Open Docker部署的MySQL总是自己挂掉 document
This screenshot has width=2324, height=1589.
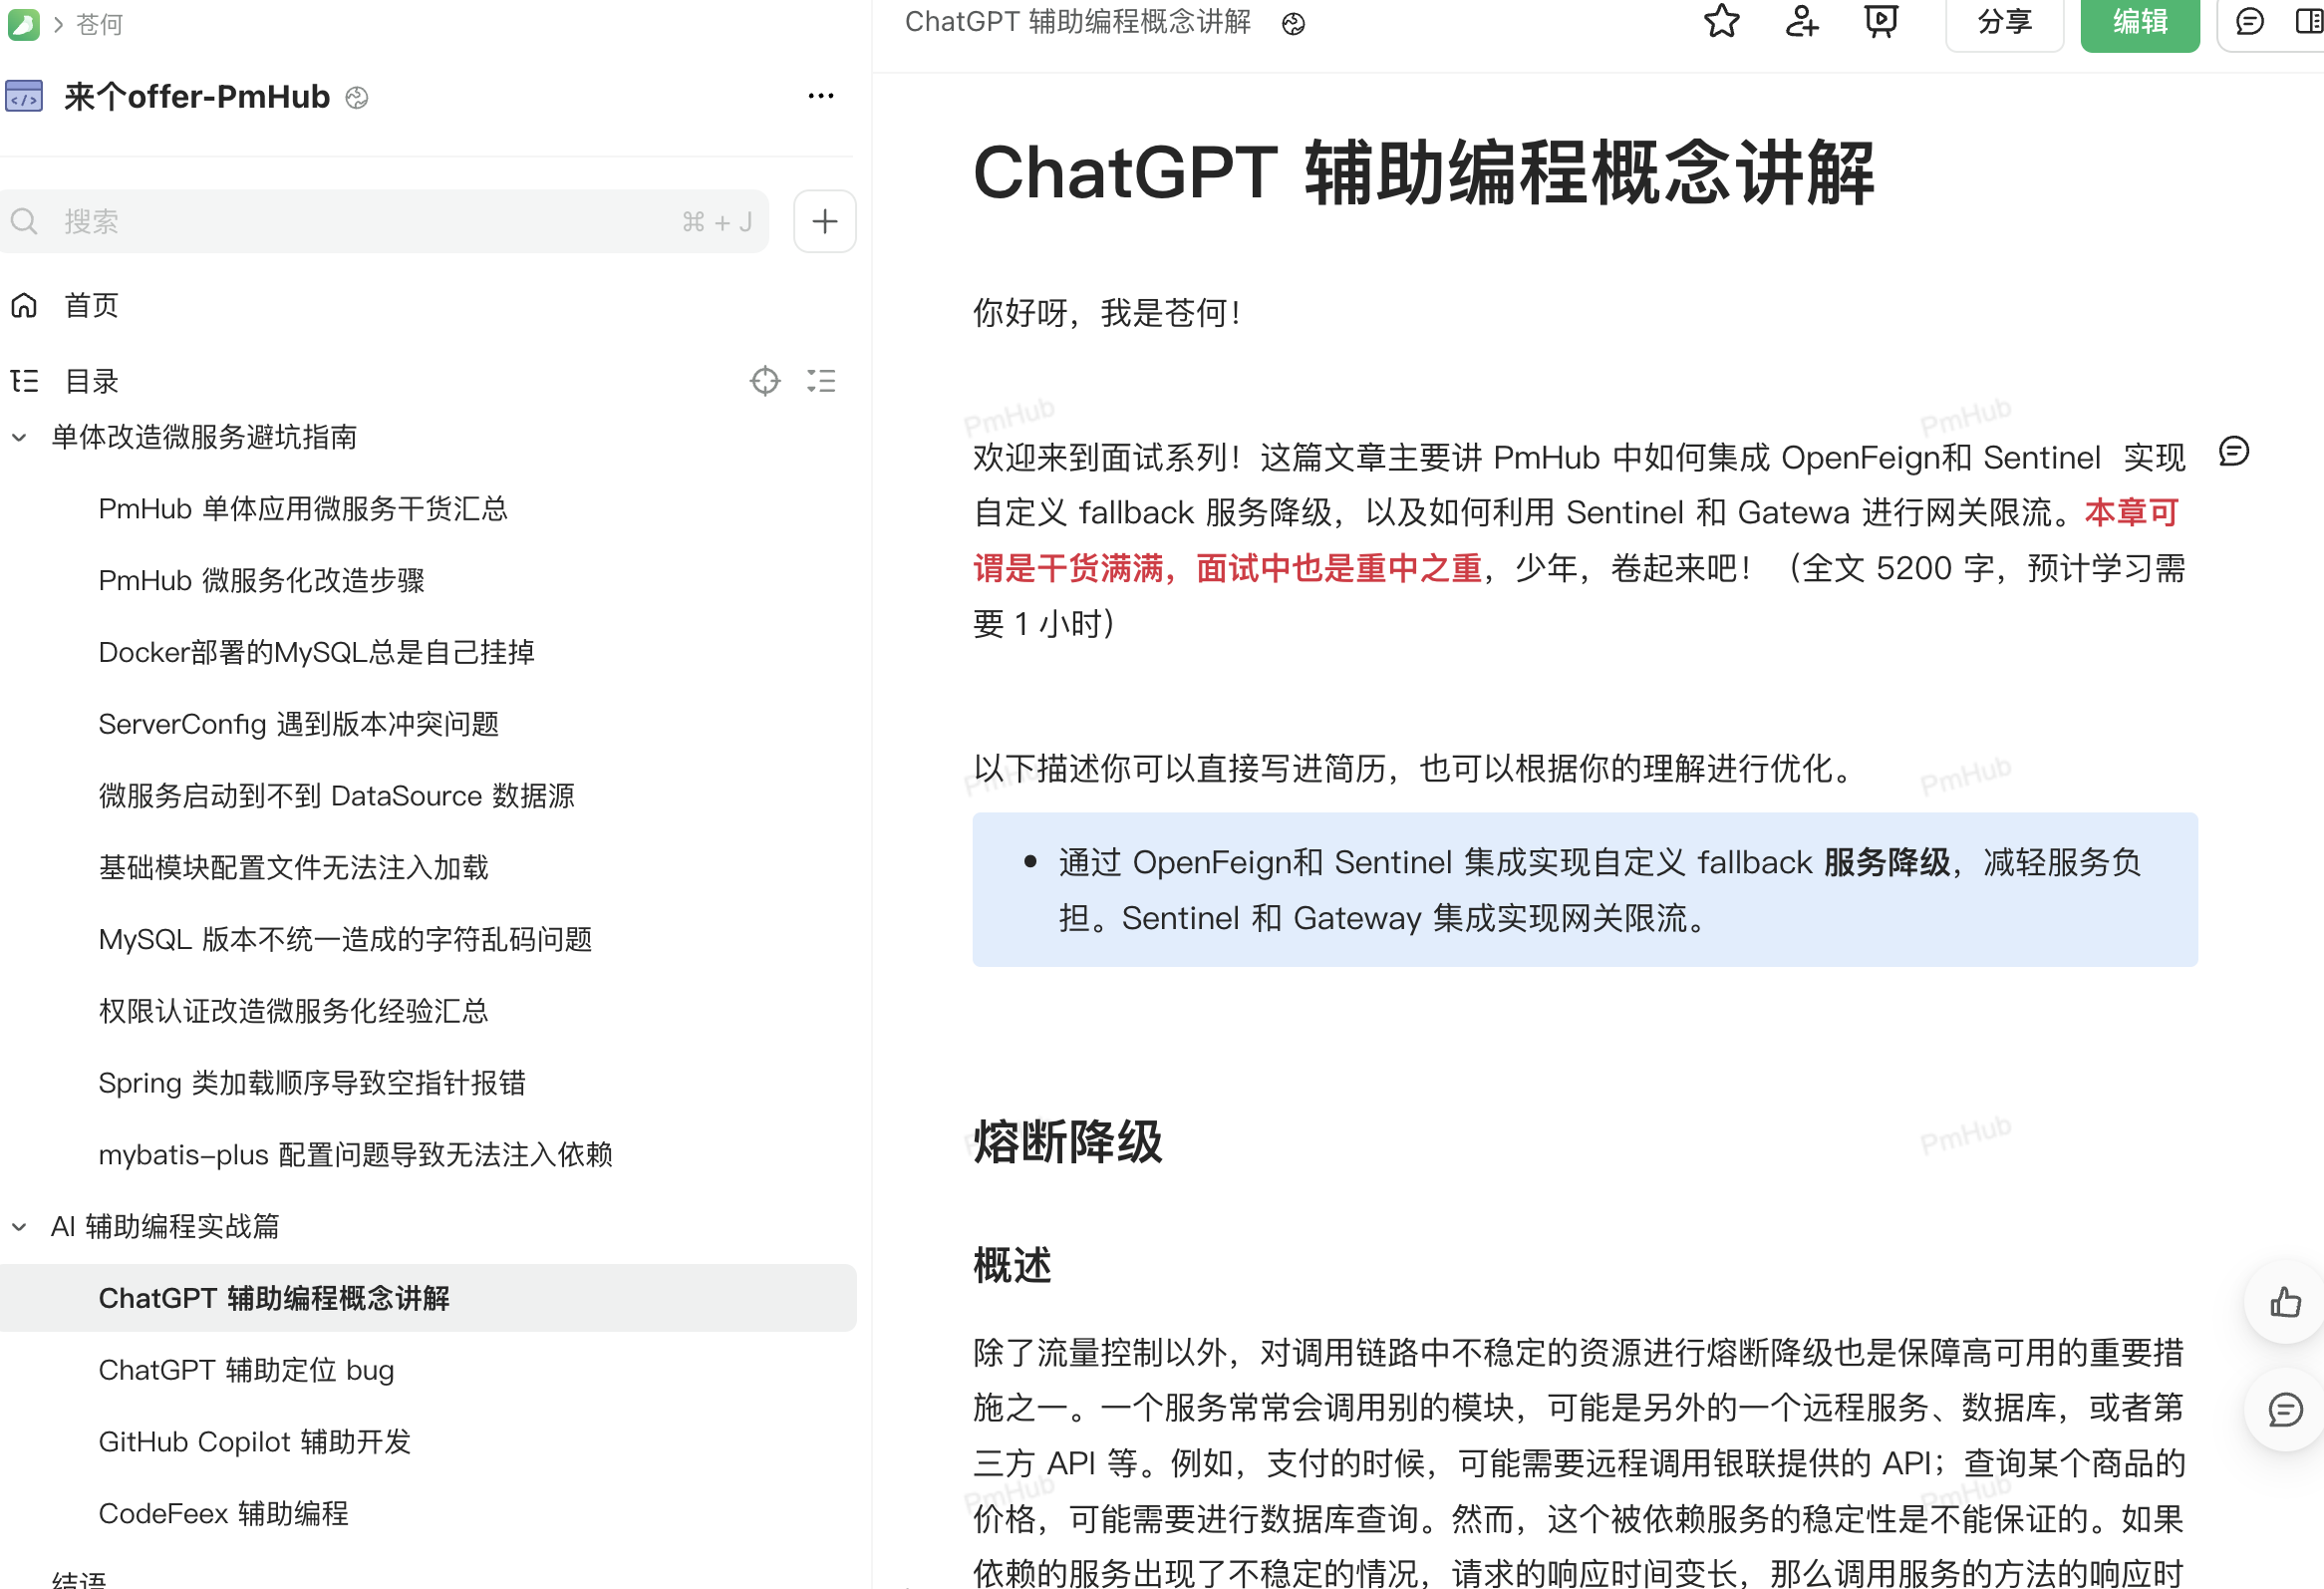coord(316,653)
